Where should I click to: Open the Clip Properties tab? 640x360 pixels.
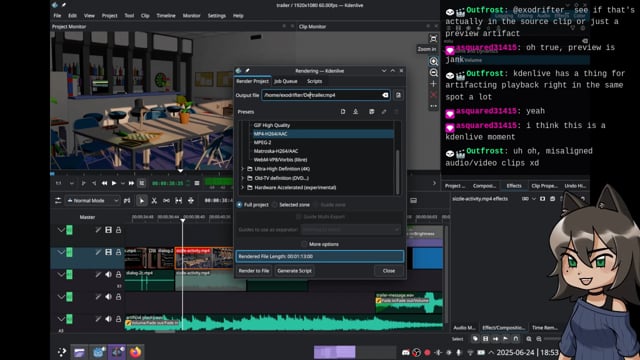click(544, 186)
